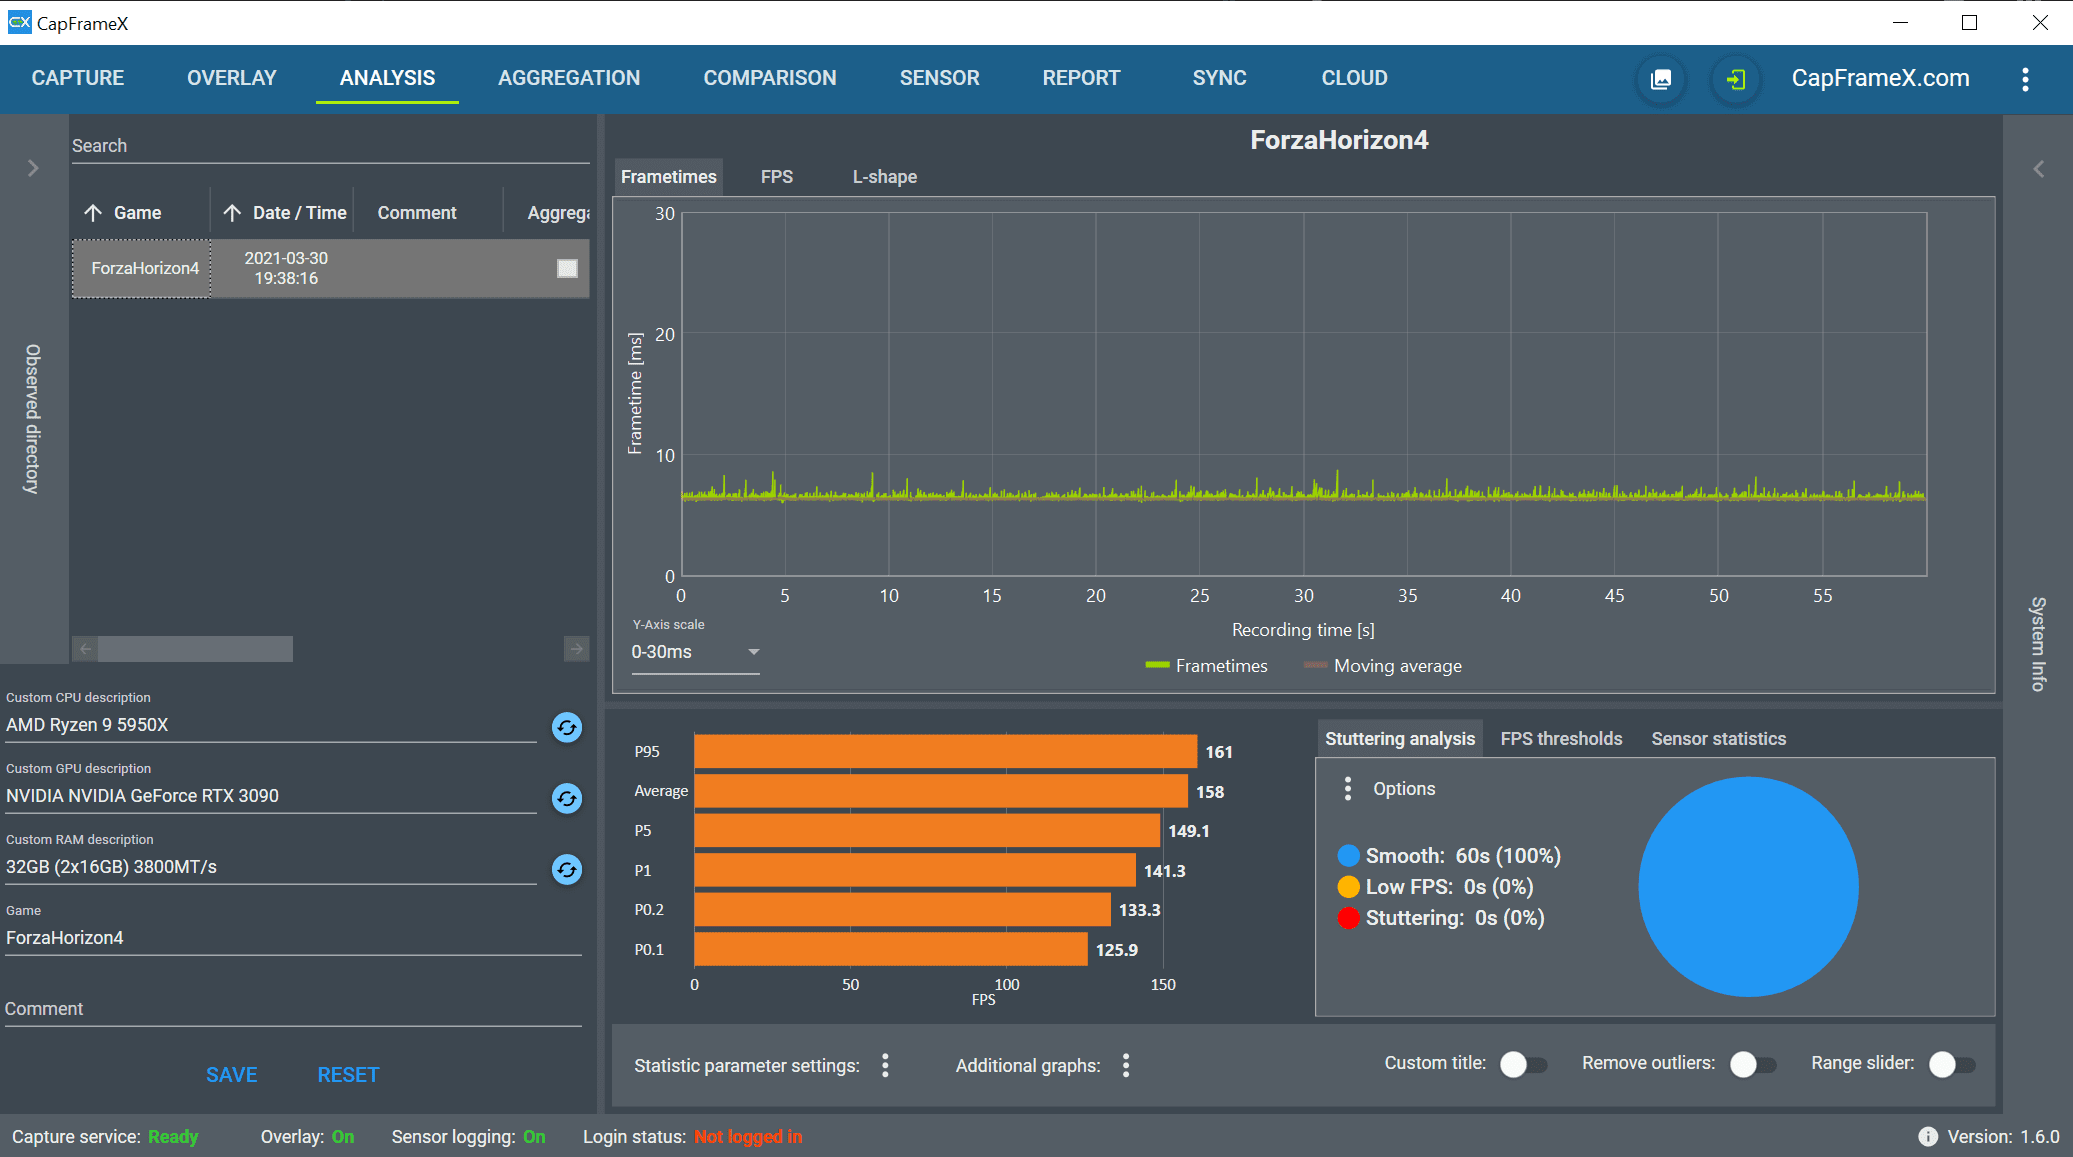This screenshot has height=1157, width=2073.
Task: Enable the Custom title switch
Action: click(x=1523, y=1064)
